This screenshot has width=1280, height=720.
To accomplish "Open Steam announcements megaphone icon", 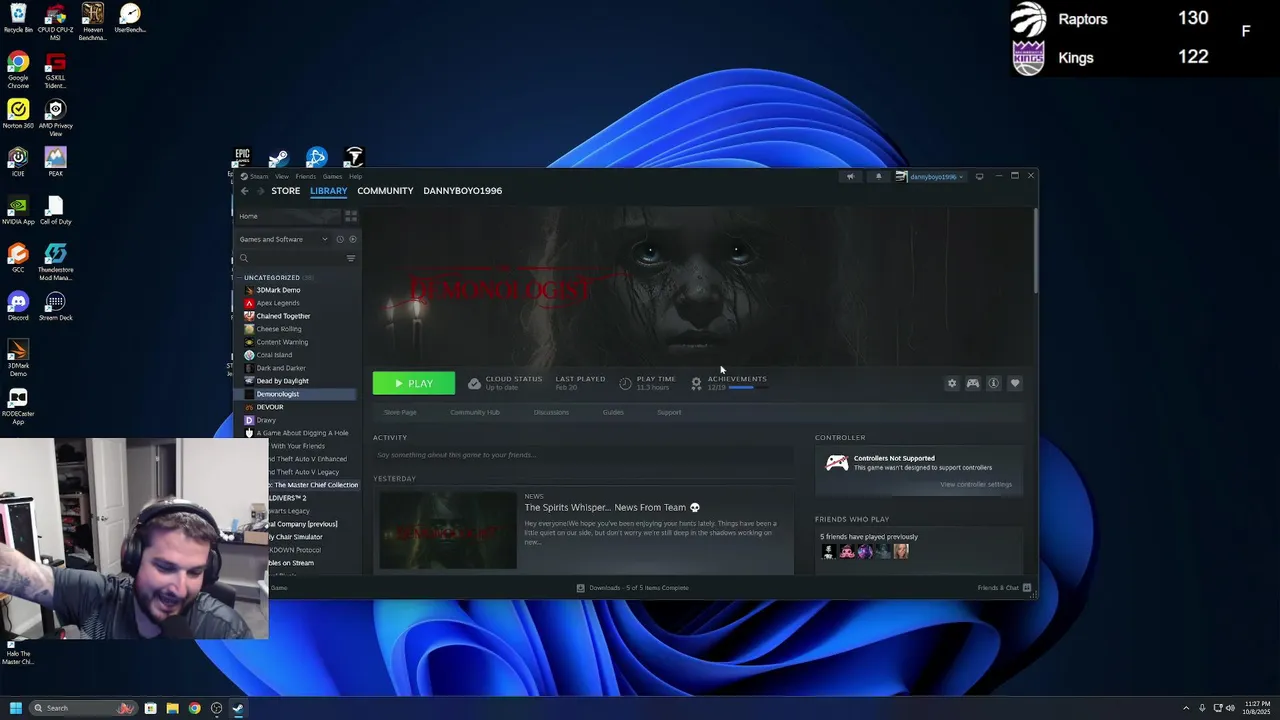I will (x=850, y=176).
